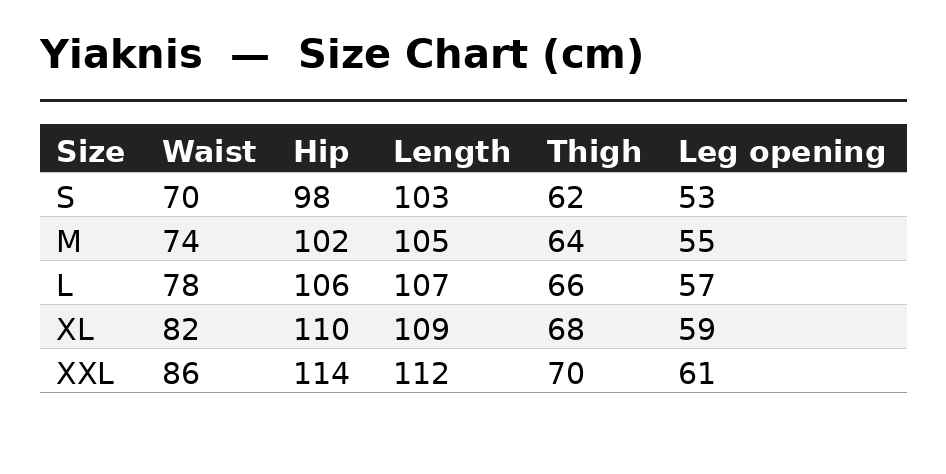Click the Size column header
Image resolution: width=946 pixels, height=474 pixels.
(x=90, y=151)
